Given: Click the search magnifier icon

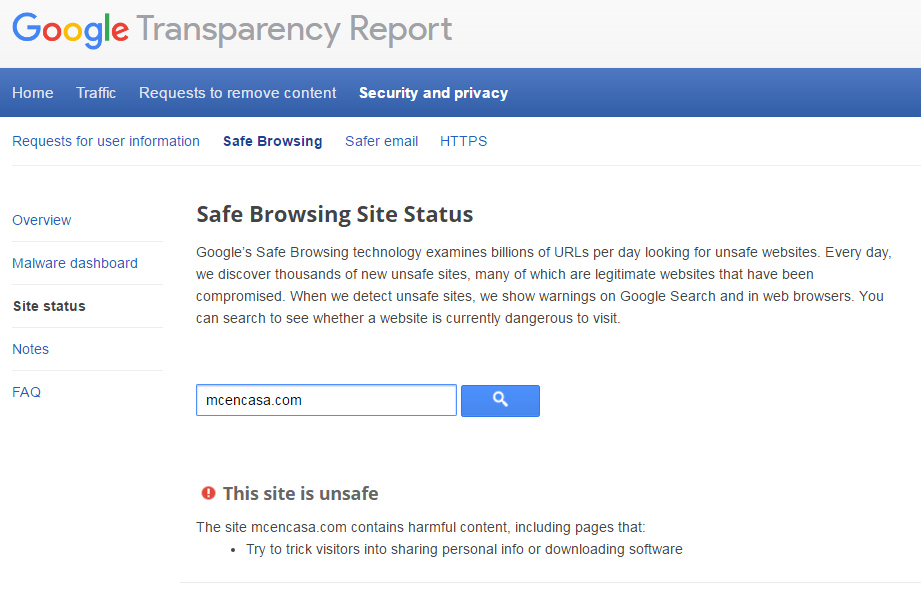Looking at the screenshot, I should coord(499,400).
